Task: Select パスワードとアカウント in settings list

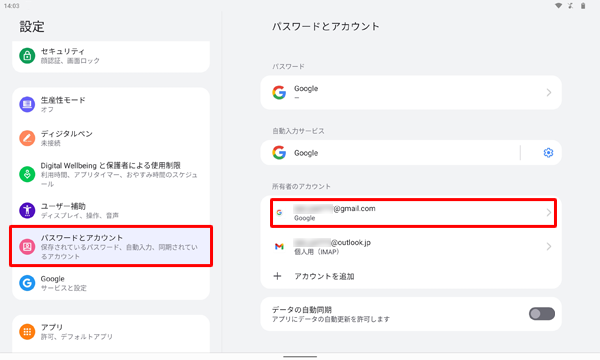Action: [111, 246]
